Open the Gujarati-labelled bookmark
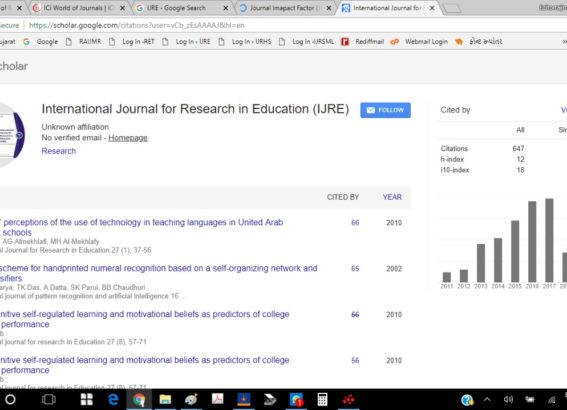The image size is (567, 410). [479, 42]
